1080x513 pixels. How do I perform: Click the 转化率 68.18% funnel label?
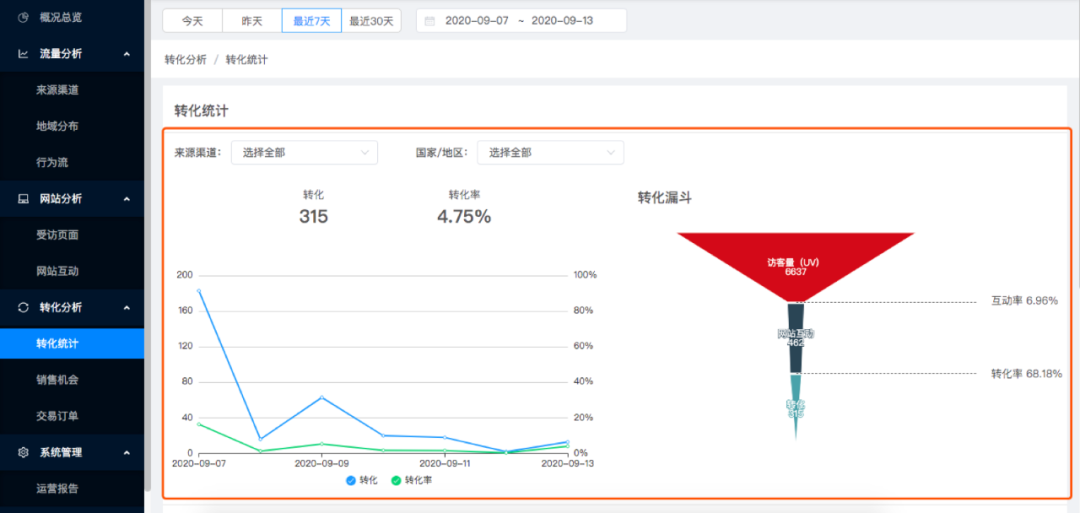tap(1026, 373)
